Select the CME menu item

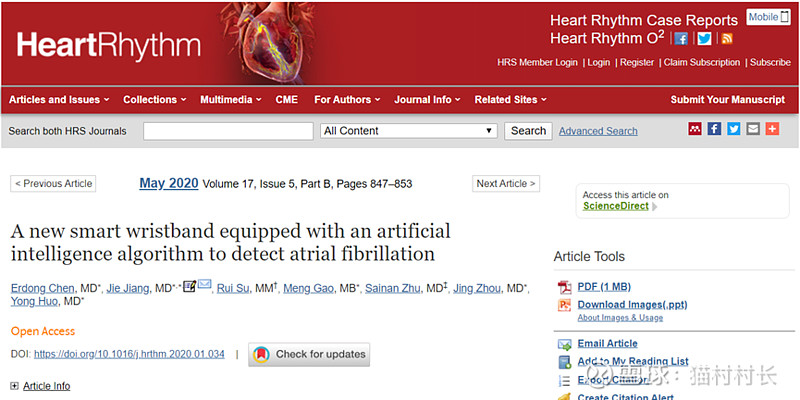(287, 100)
